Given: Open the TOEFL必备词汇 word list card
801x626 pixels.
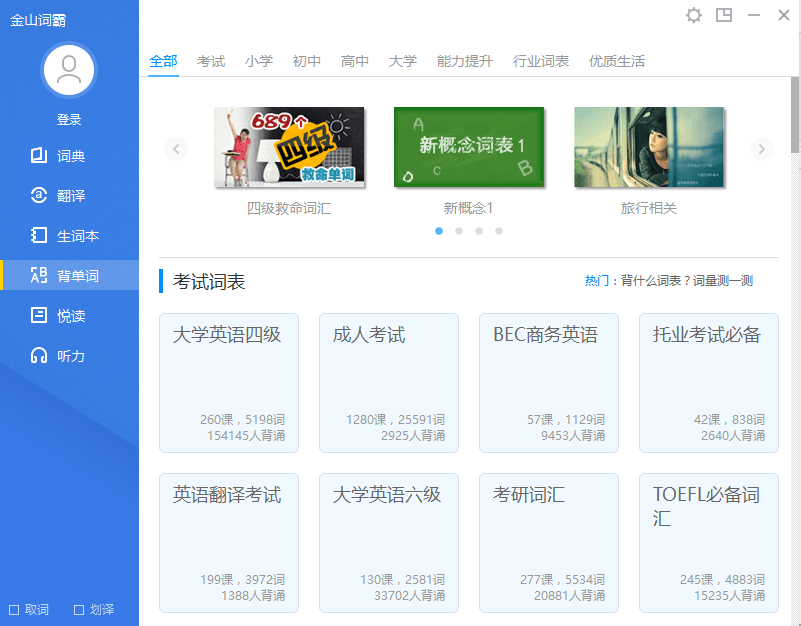Looking at the screenshot, I should (x=709, y=543).
